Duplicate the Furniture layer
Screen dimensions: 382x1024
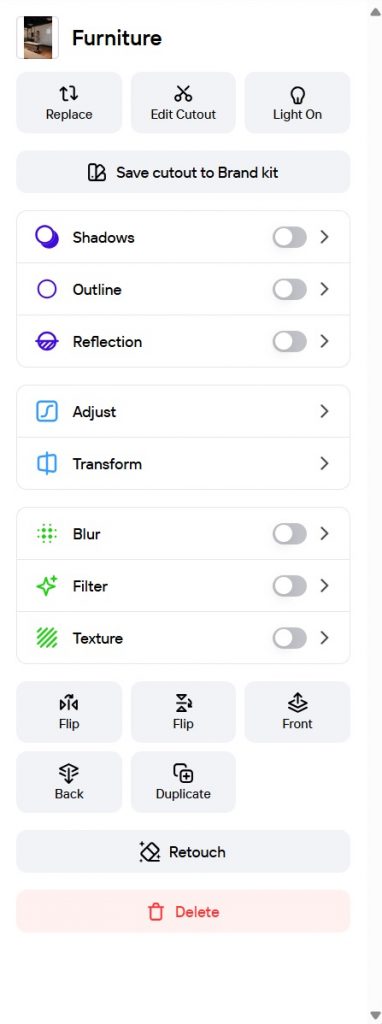[x=183, y=782]
